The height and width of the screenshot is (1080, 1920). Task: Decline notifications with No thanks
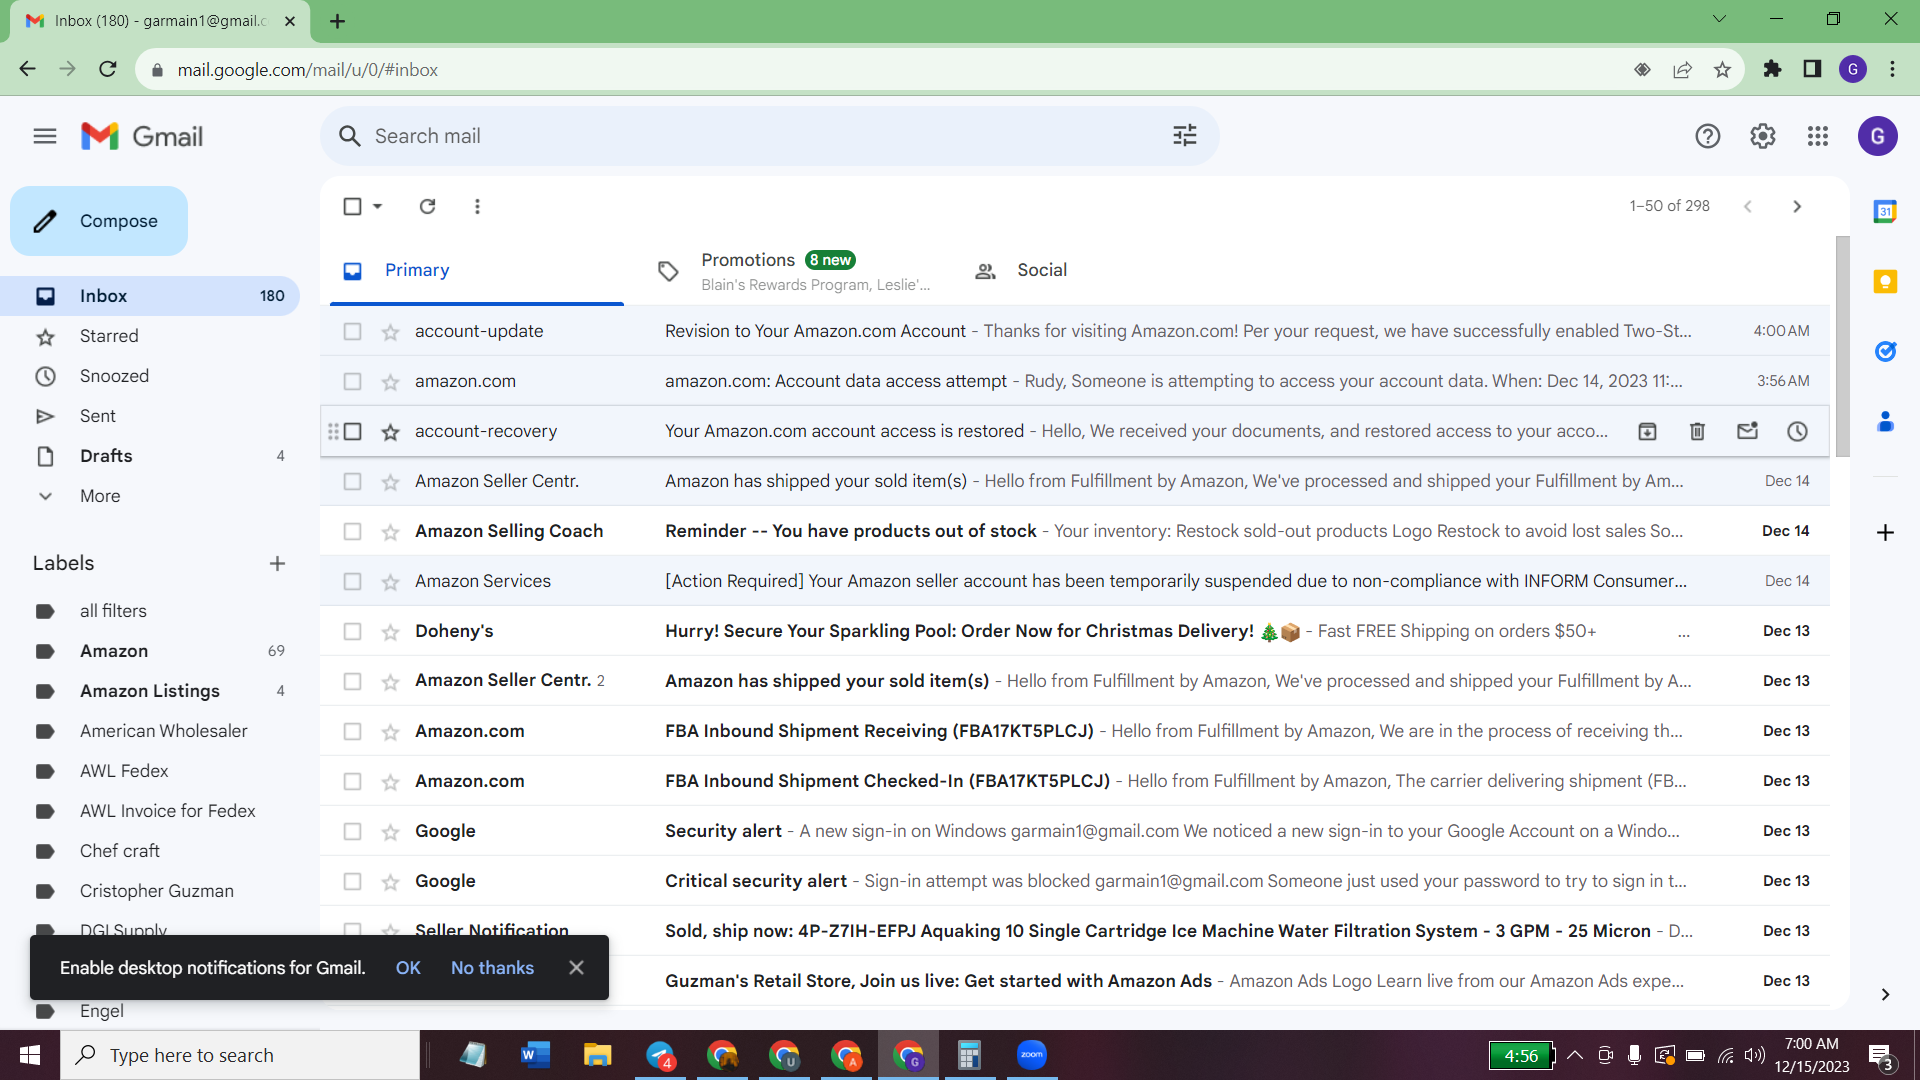492,968
